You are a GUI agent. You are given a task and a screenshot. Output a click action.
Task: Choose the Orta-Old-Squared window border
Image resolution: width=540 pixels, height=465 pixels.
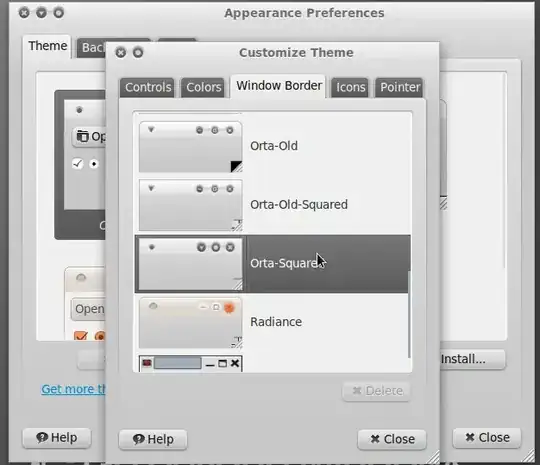pos(272,205)
